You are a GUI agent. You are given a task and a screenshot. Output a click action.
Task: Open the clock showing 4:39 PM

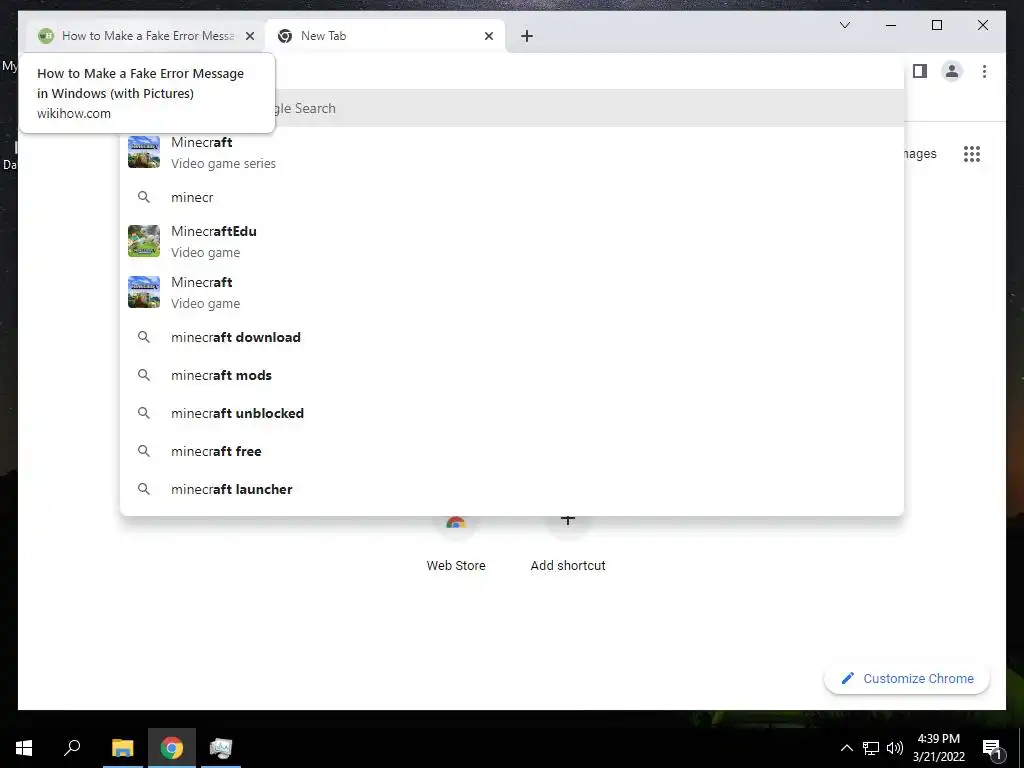click(x=938, y=748)
